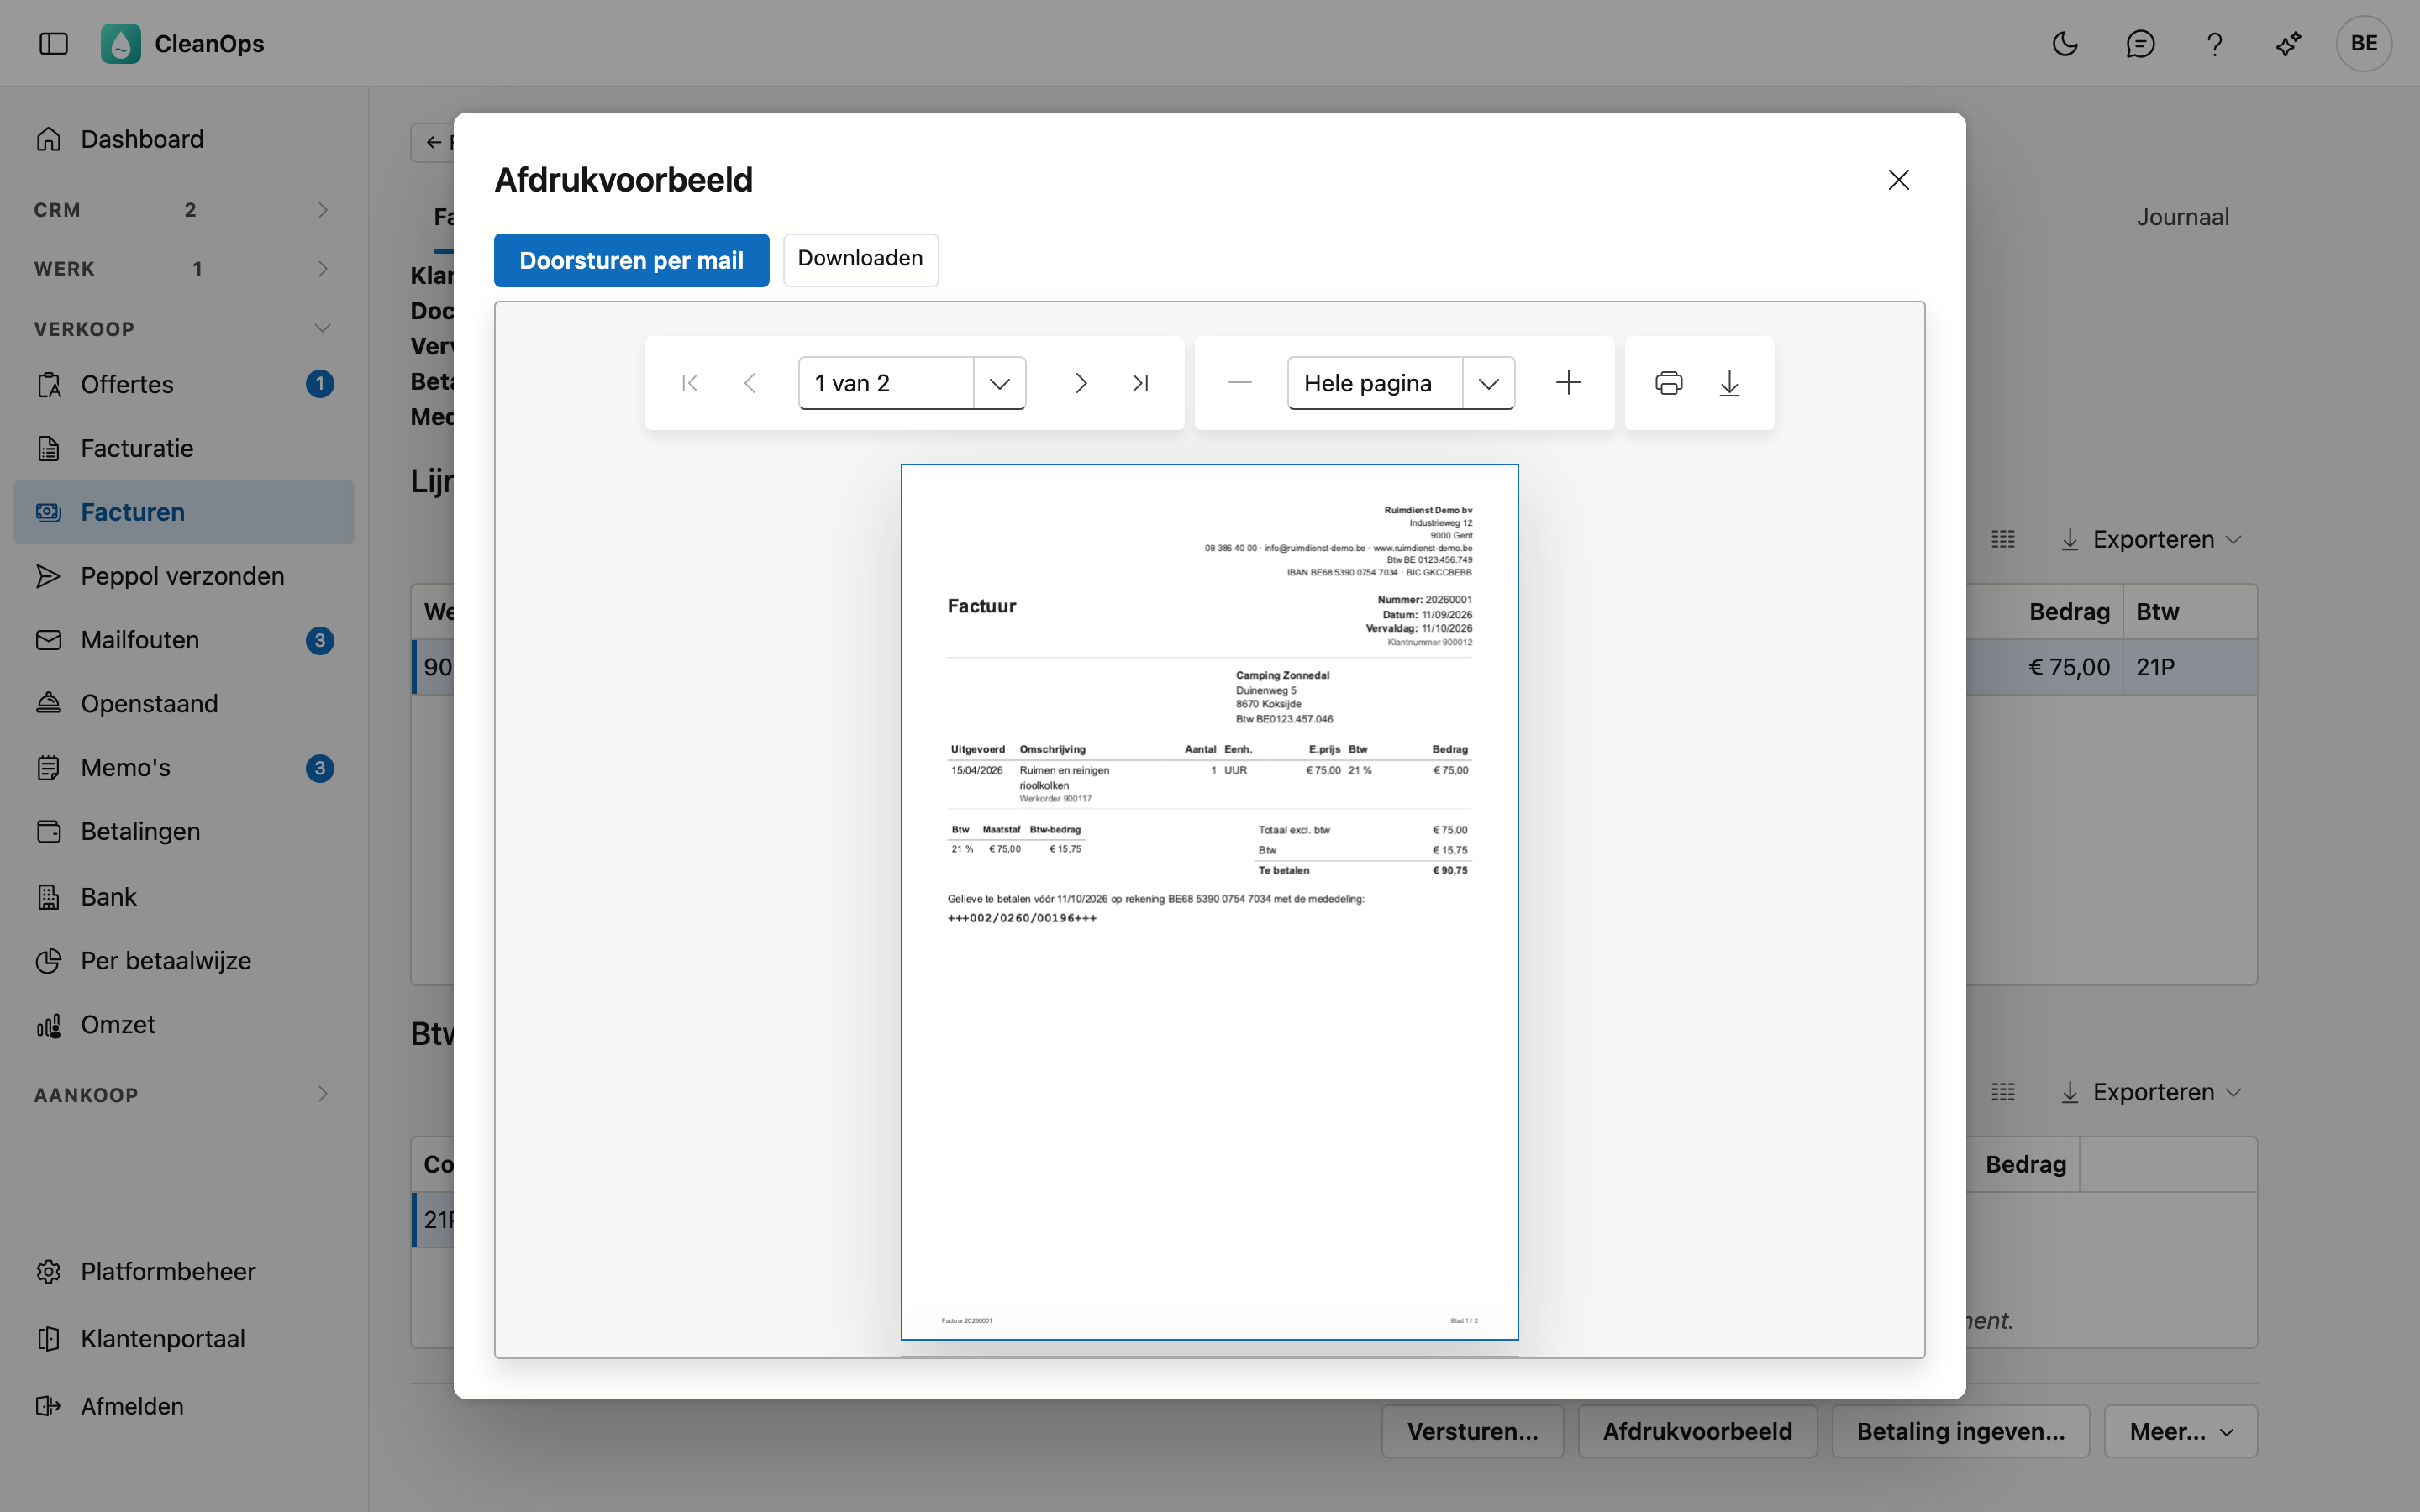Open the Meer... dropdown button
The height and width of the screenshot is (1512, 2420).
coord(2180,1431)
